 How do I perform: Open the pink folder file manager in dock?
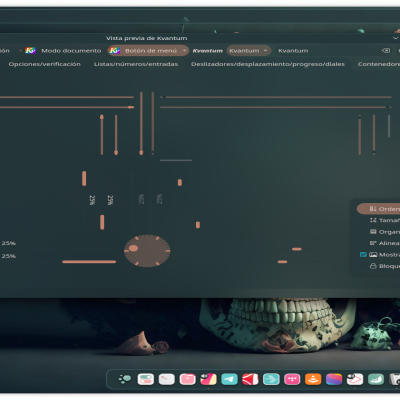tap(187, 379)
